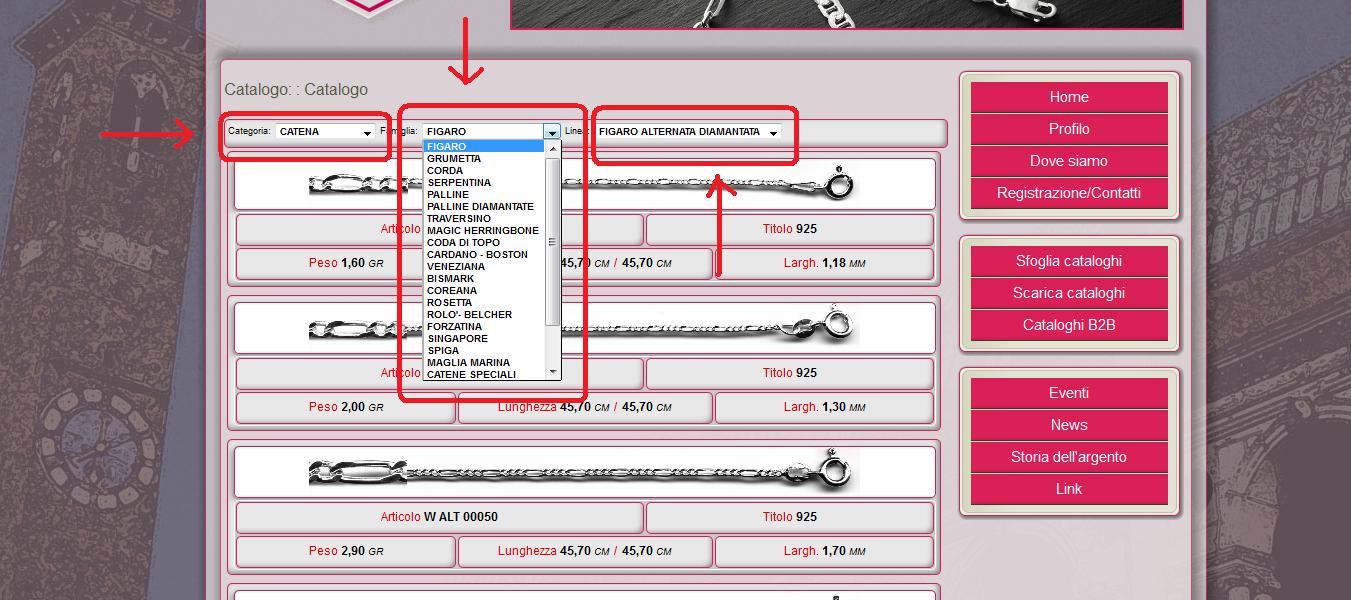Open the Profilo page
The height and width of the screenshot is (600, 1351).
coord(1069,129)
